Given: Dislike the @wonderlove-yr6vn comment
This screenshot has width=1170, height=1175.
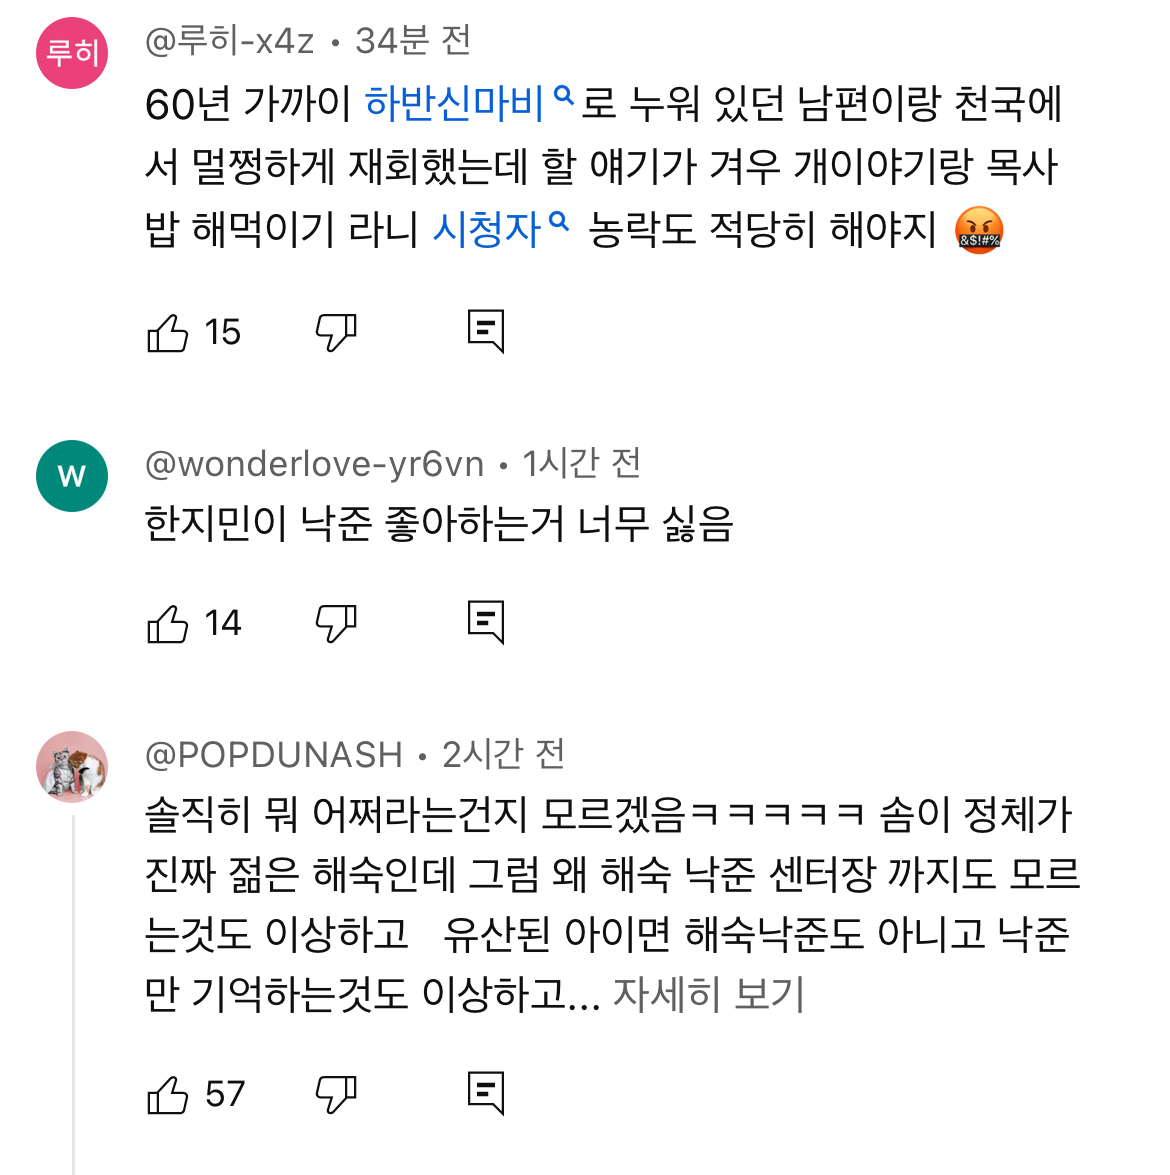Looking at the screenshot, I should tap(336, 623).
